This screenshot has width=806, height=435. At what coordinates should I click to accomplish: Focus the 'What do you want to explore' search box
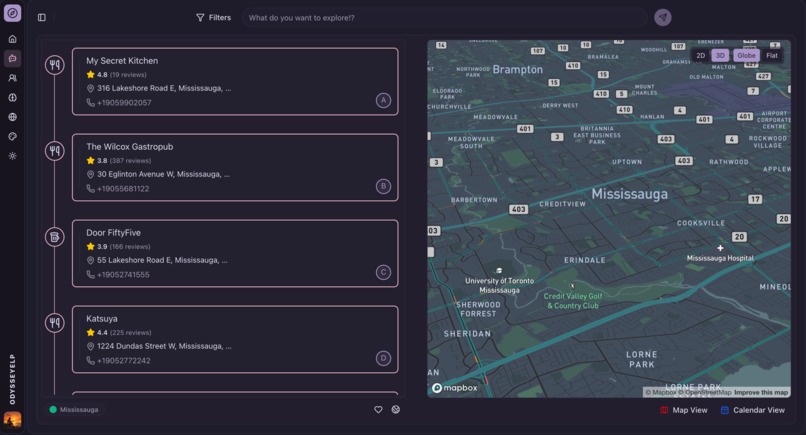point(444,17)
